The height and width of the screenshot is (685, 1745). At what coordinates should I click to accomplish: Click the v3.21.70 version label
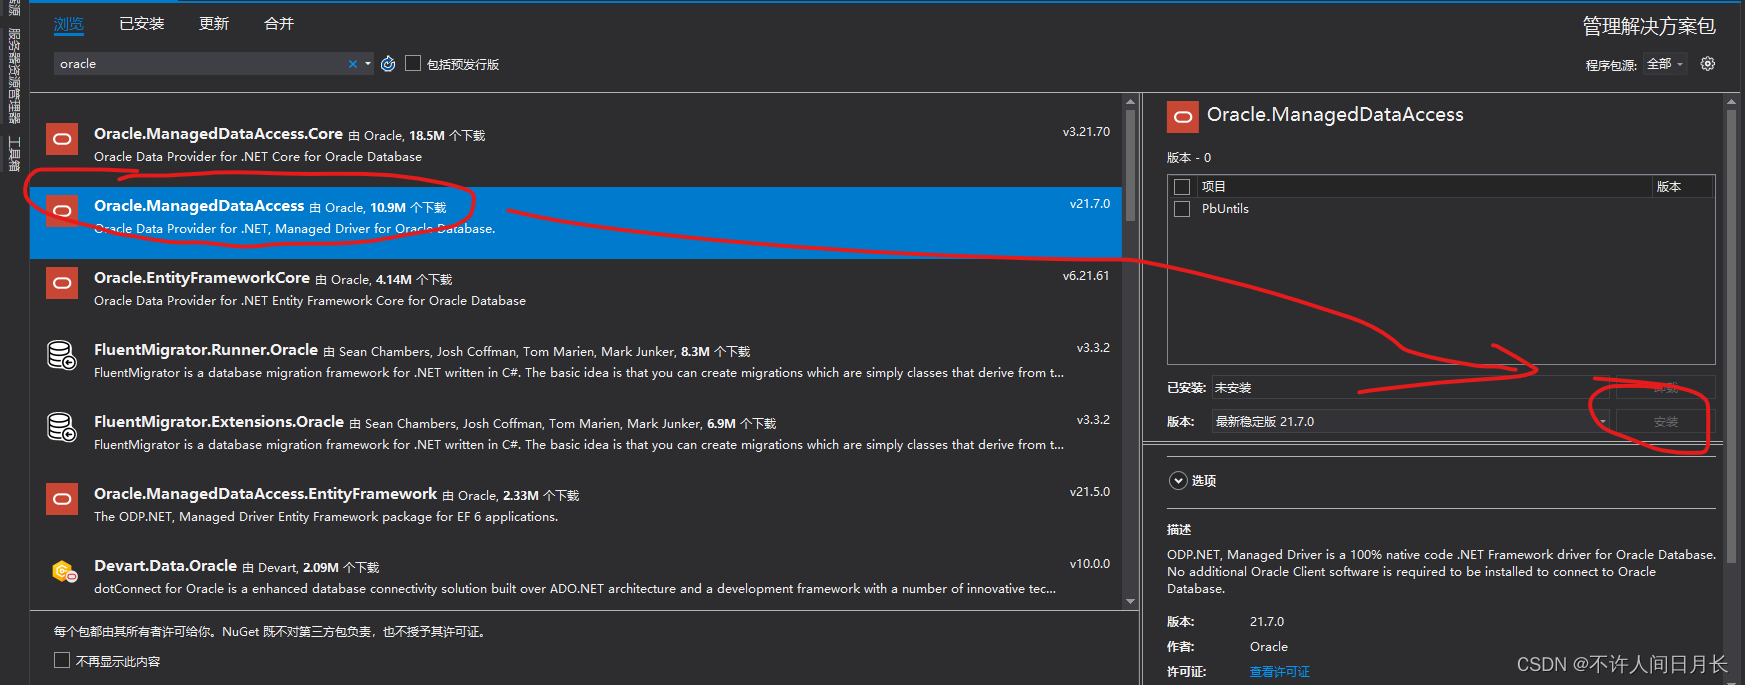(1086, 132)
